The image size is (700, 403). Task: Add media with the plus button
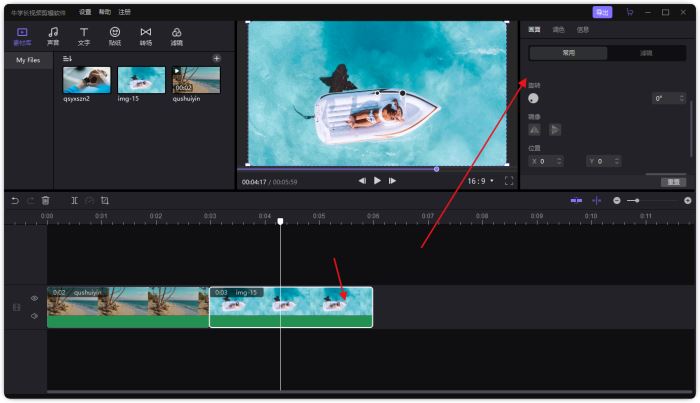(x=217, y=58)
